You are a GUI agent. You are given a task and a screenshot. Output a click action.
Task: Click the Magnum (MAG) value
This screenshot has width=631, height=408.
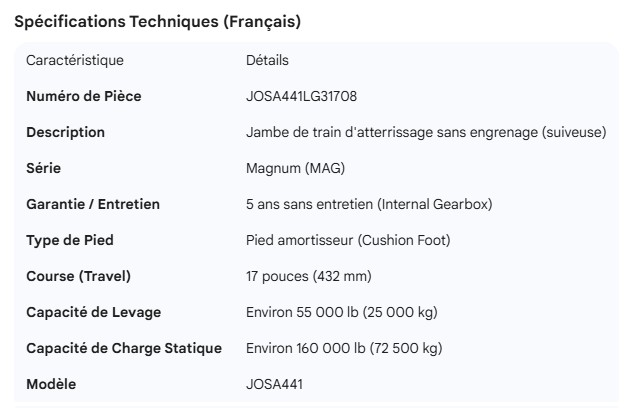point(295,168)
